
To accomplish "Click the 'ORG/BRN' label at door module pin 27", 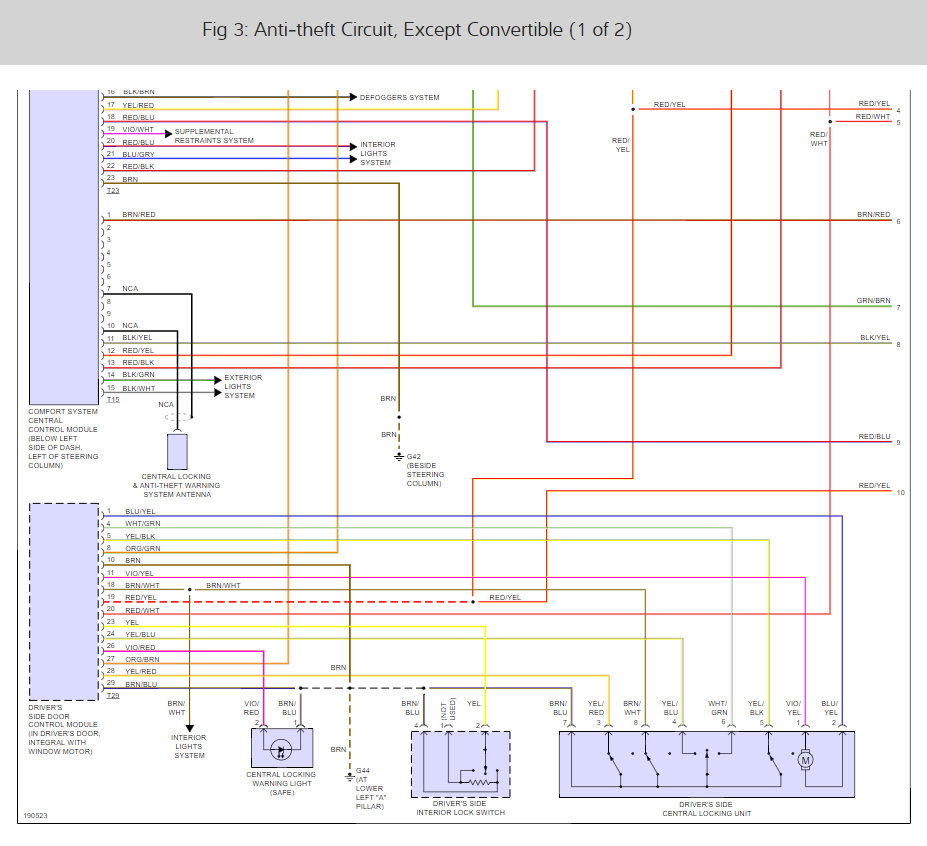I will click(x=142, y=659).
